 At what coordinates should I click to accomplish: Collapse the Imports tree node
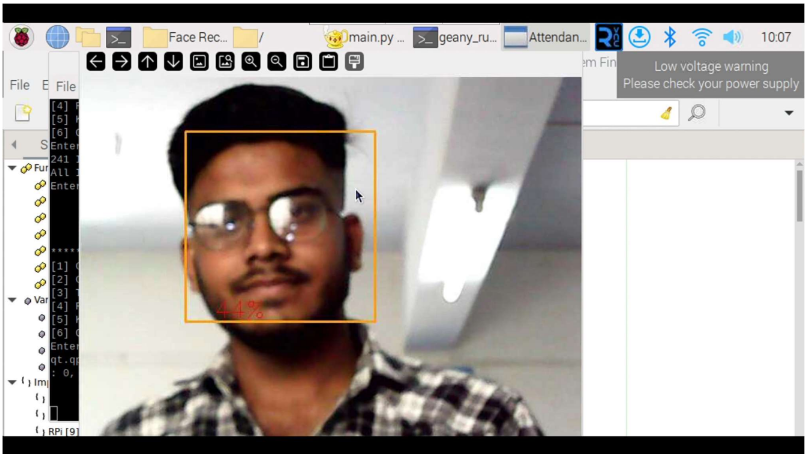coord(12,382)
